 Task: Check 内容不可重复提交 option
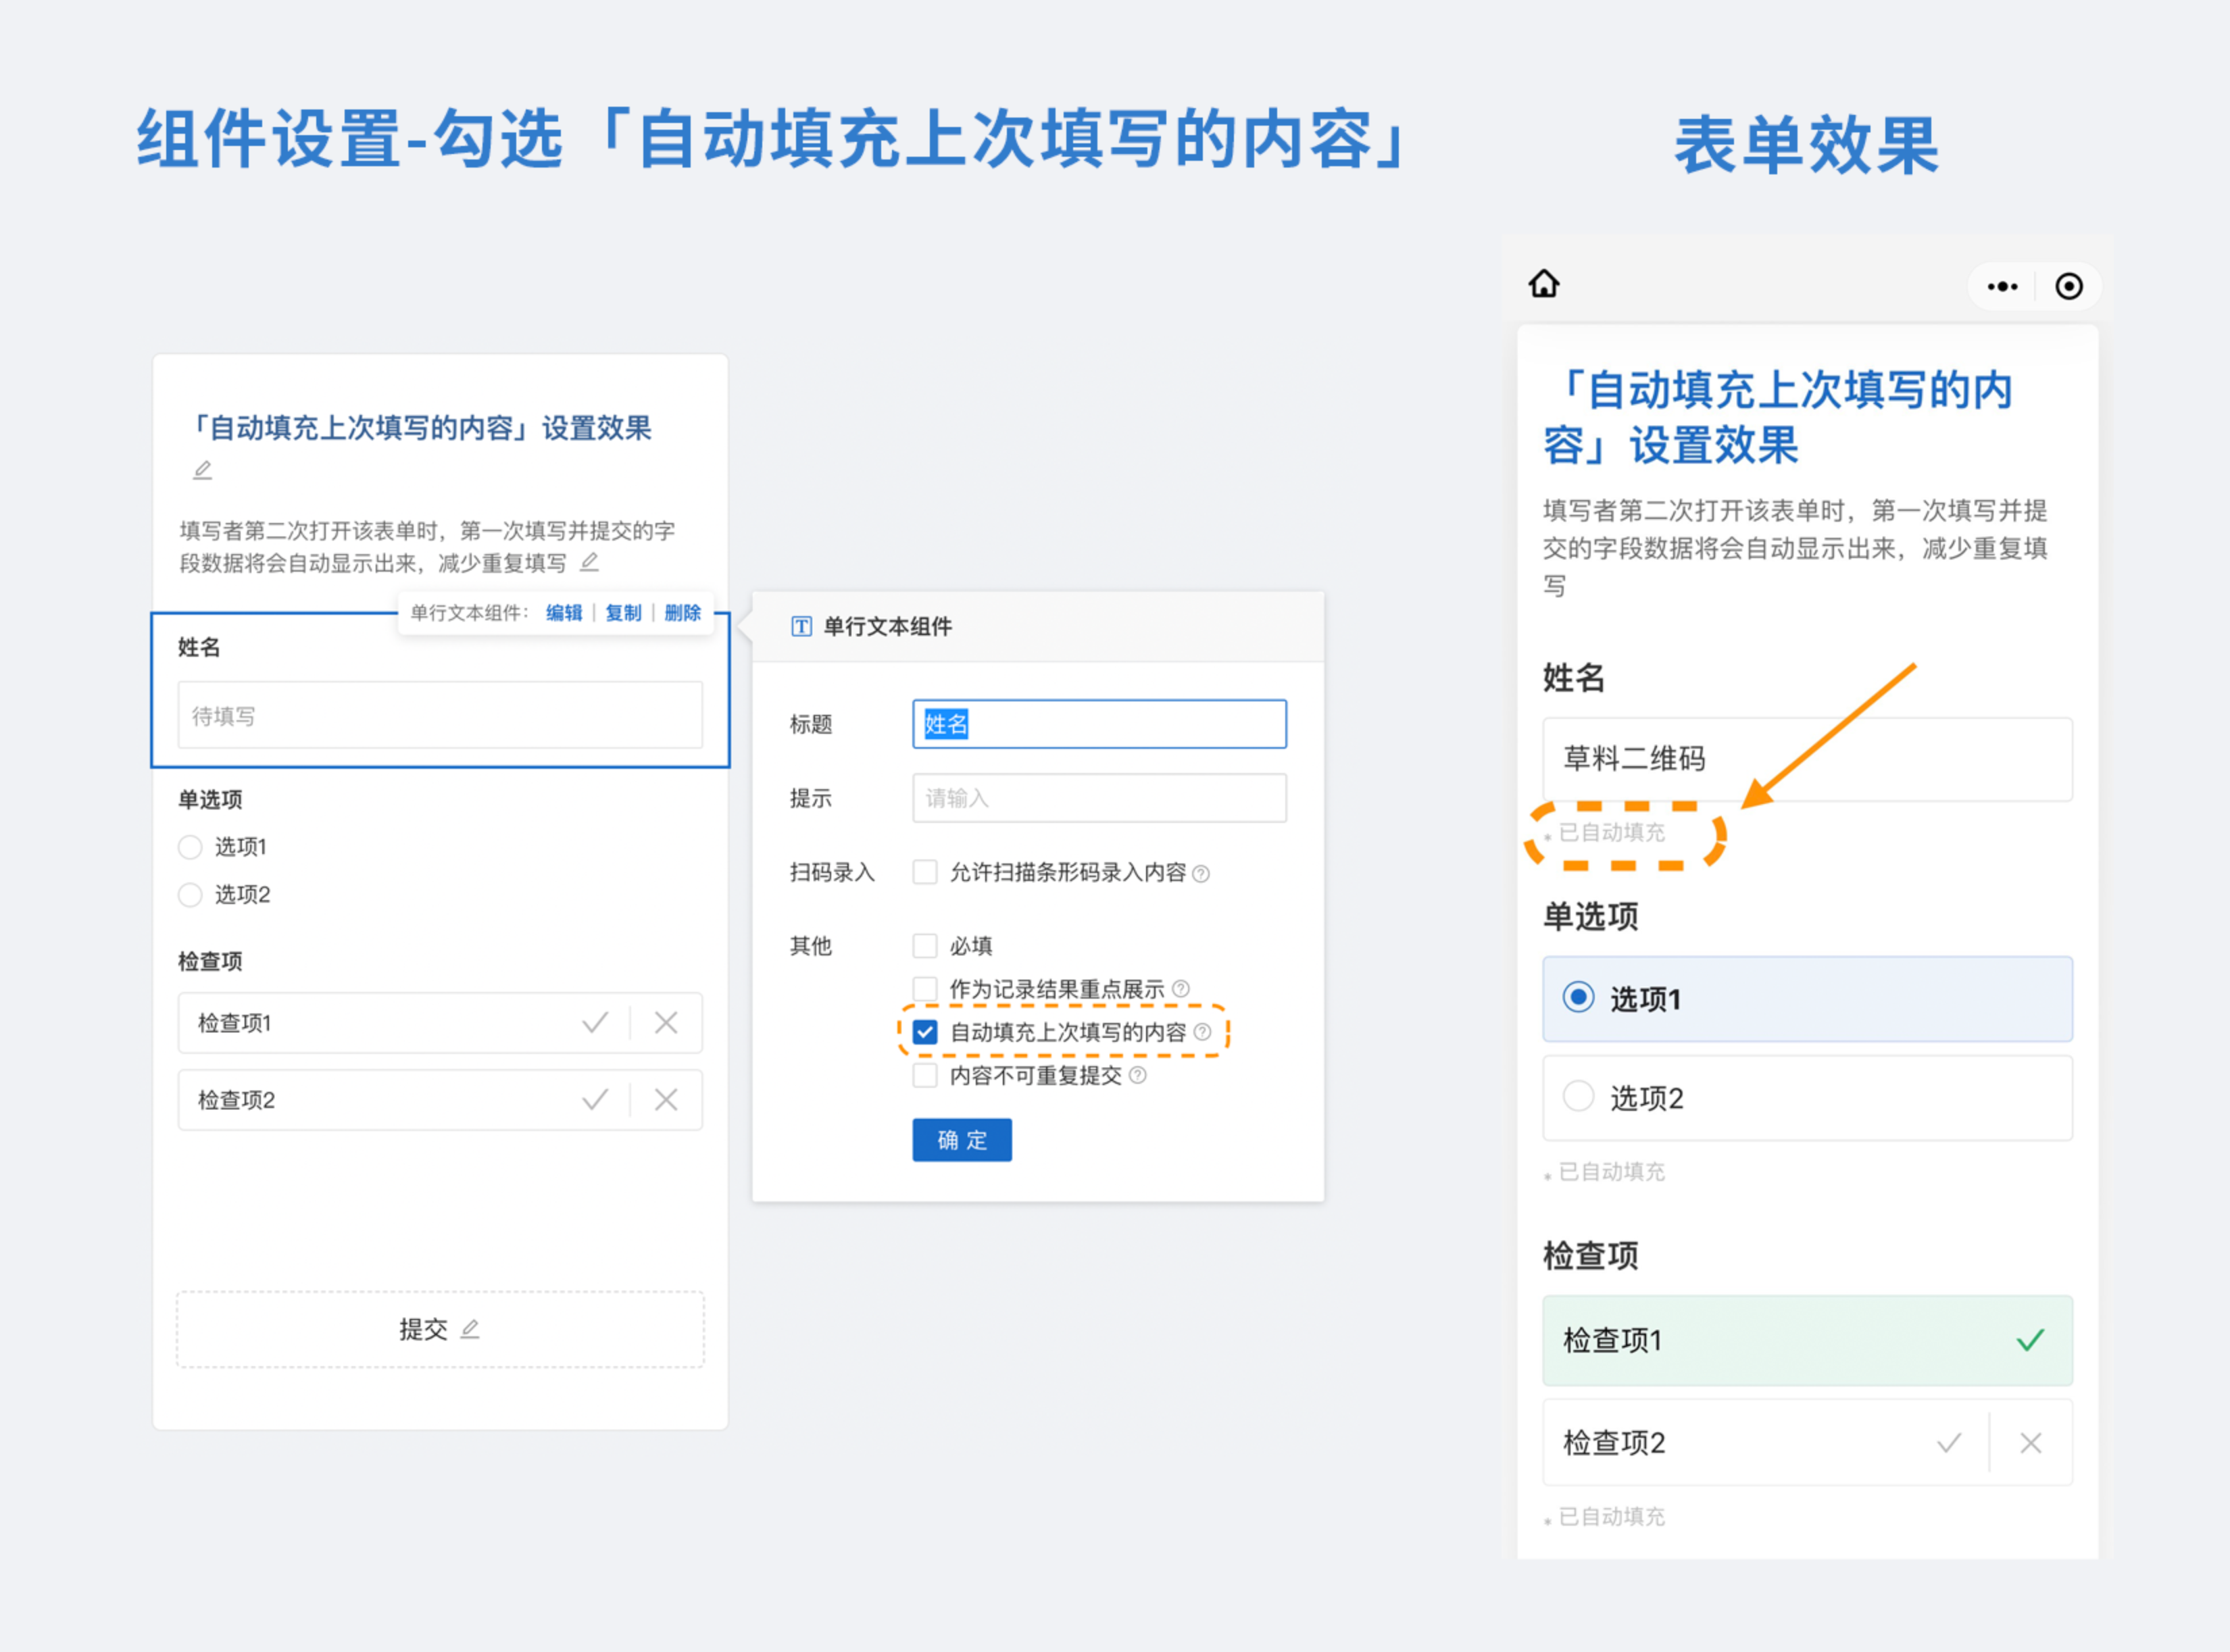pyautogui.click(x=925, y=1076)
